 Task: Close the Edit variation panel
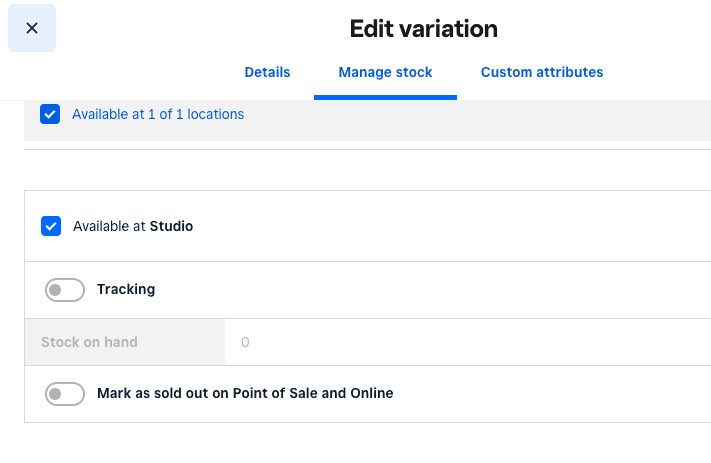coord(32,28)
